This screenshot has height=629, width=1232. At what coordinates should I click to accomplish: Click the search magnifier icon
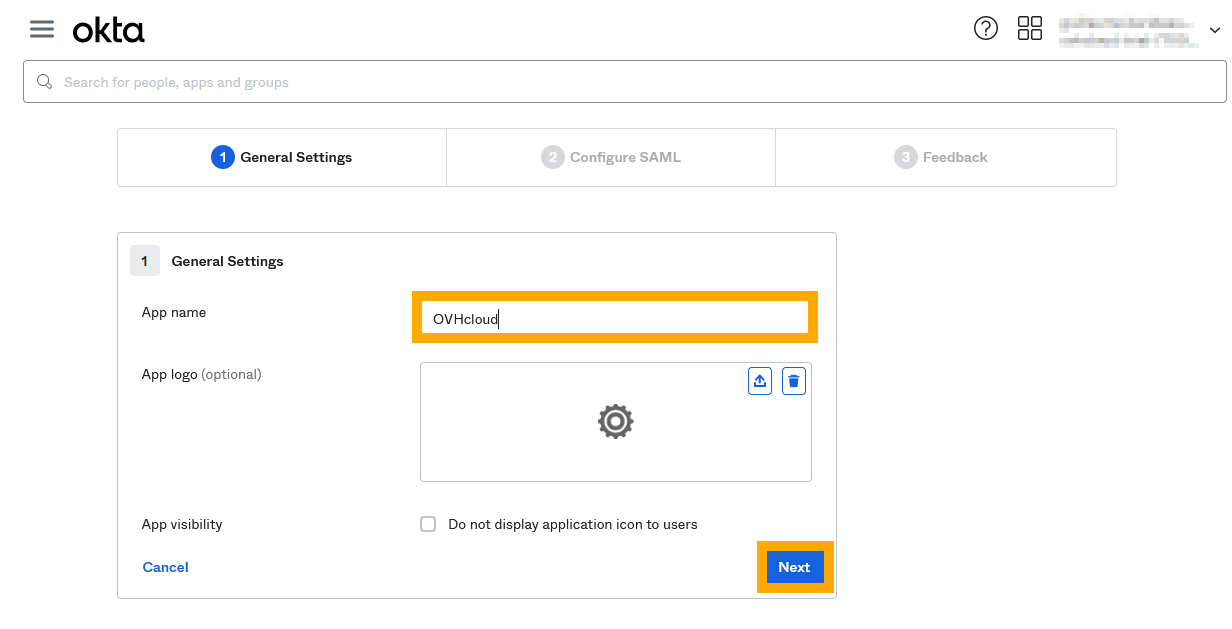pos(44,81)
